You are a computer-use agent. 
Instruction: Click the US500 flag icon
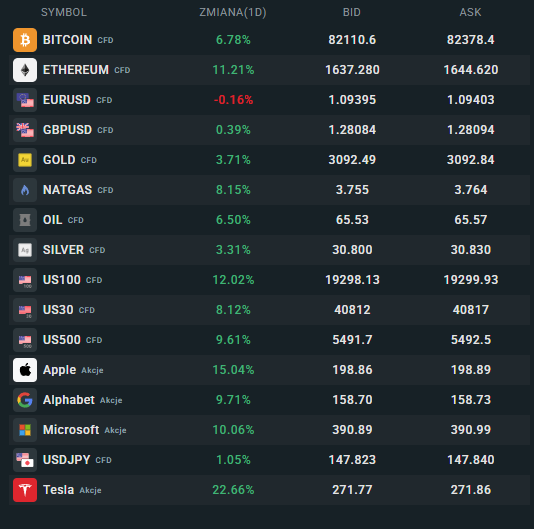25,340
